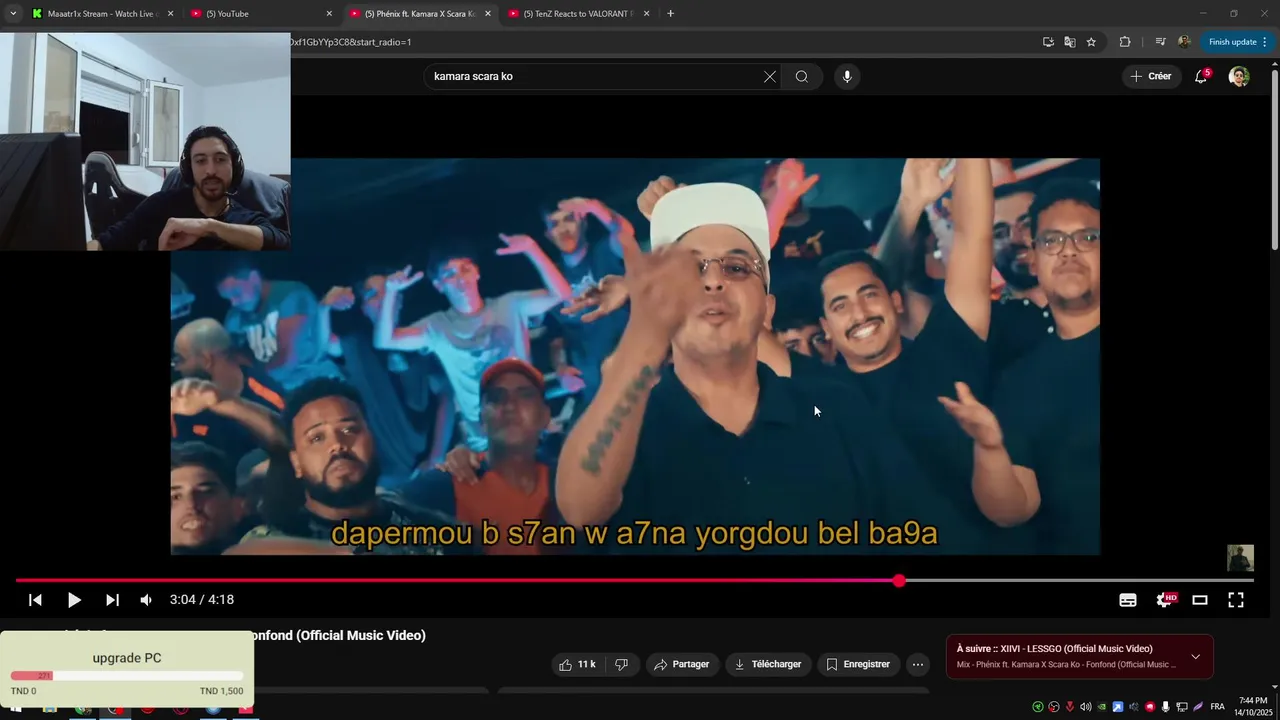Click the purple feather tray icon
Viewport: 1280px width, 720px height.
coord(1198,707)
